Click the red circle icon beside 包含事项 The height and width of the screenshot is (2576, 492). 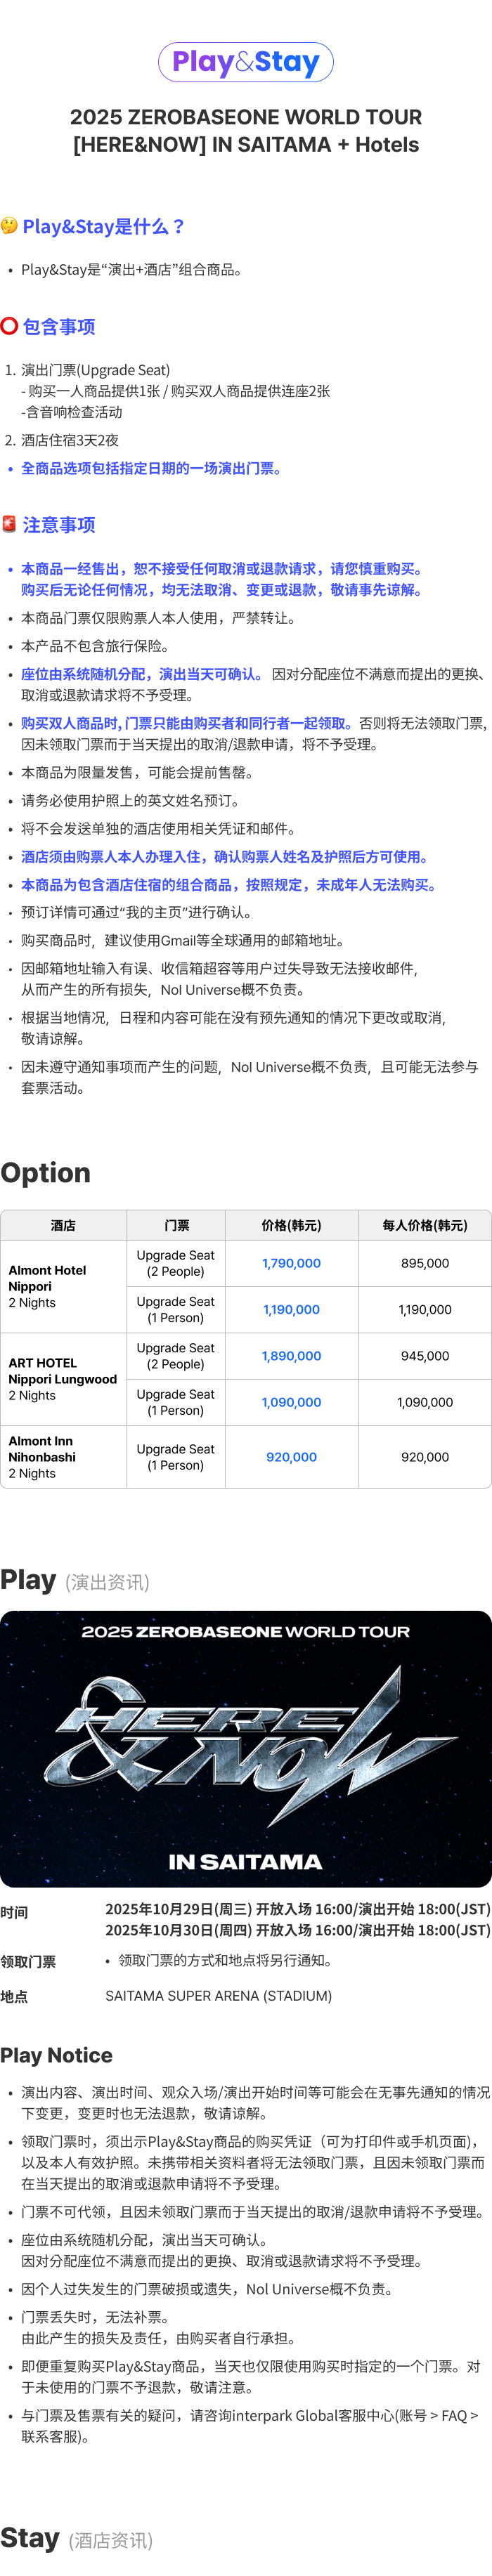coord(9,326)
